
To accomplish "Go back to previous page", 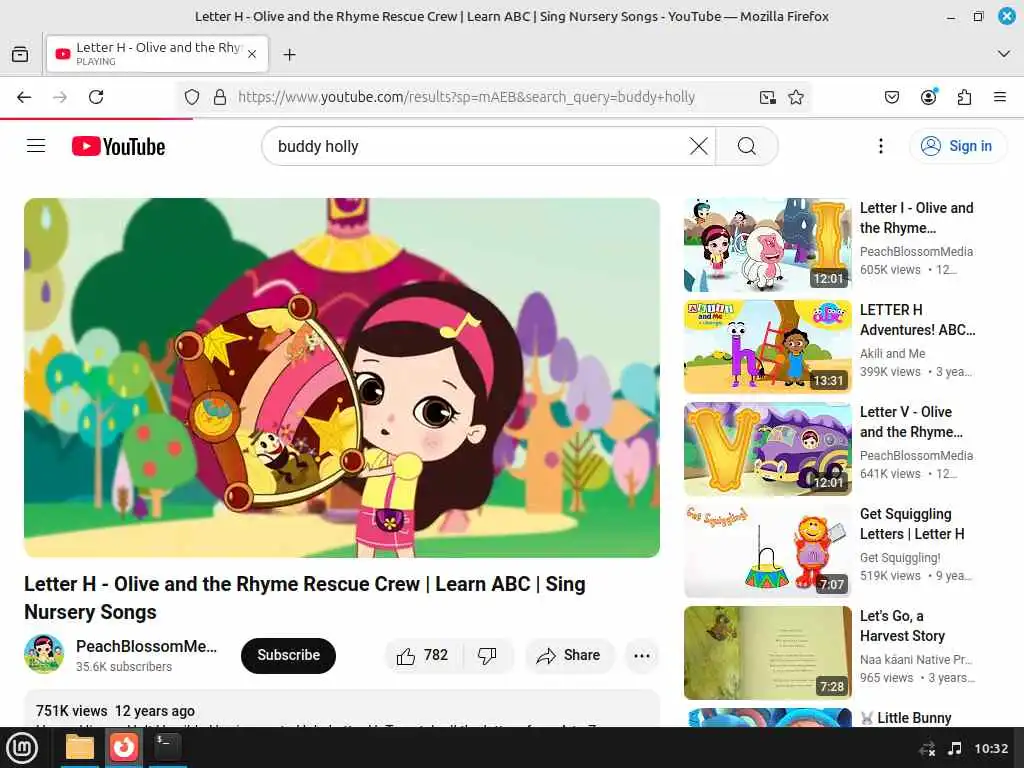I will coord(24,97).
